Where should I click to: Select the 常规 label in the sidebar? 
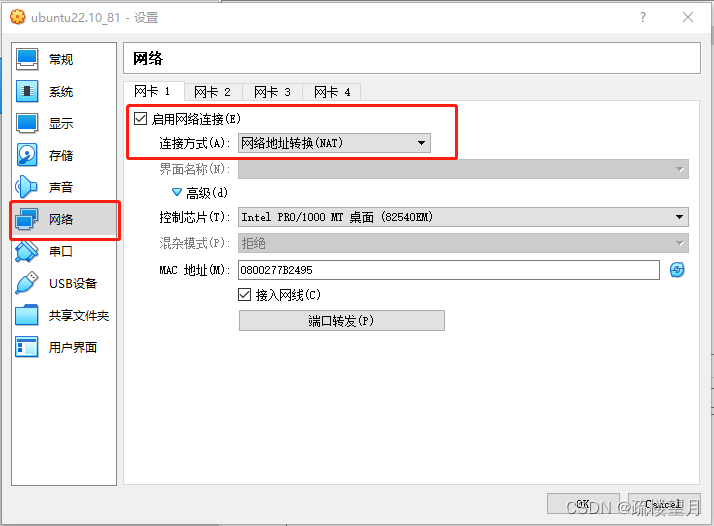61,60
